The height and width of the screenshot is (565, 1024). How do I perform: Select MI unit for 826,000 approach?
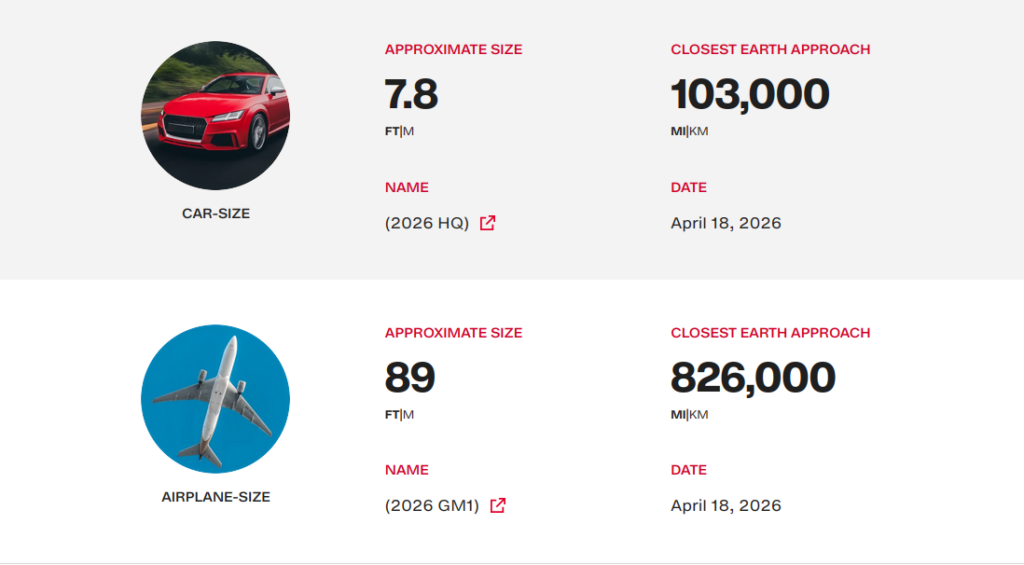point(678,414)
